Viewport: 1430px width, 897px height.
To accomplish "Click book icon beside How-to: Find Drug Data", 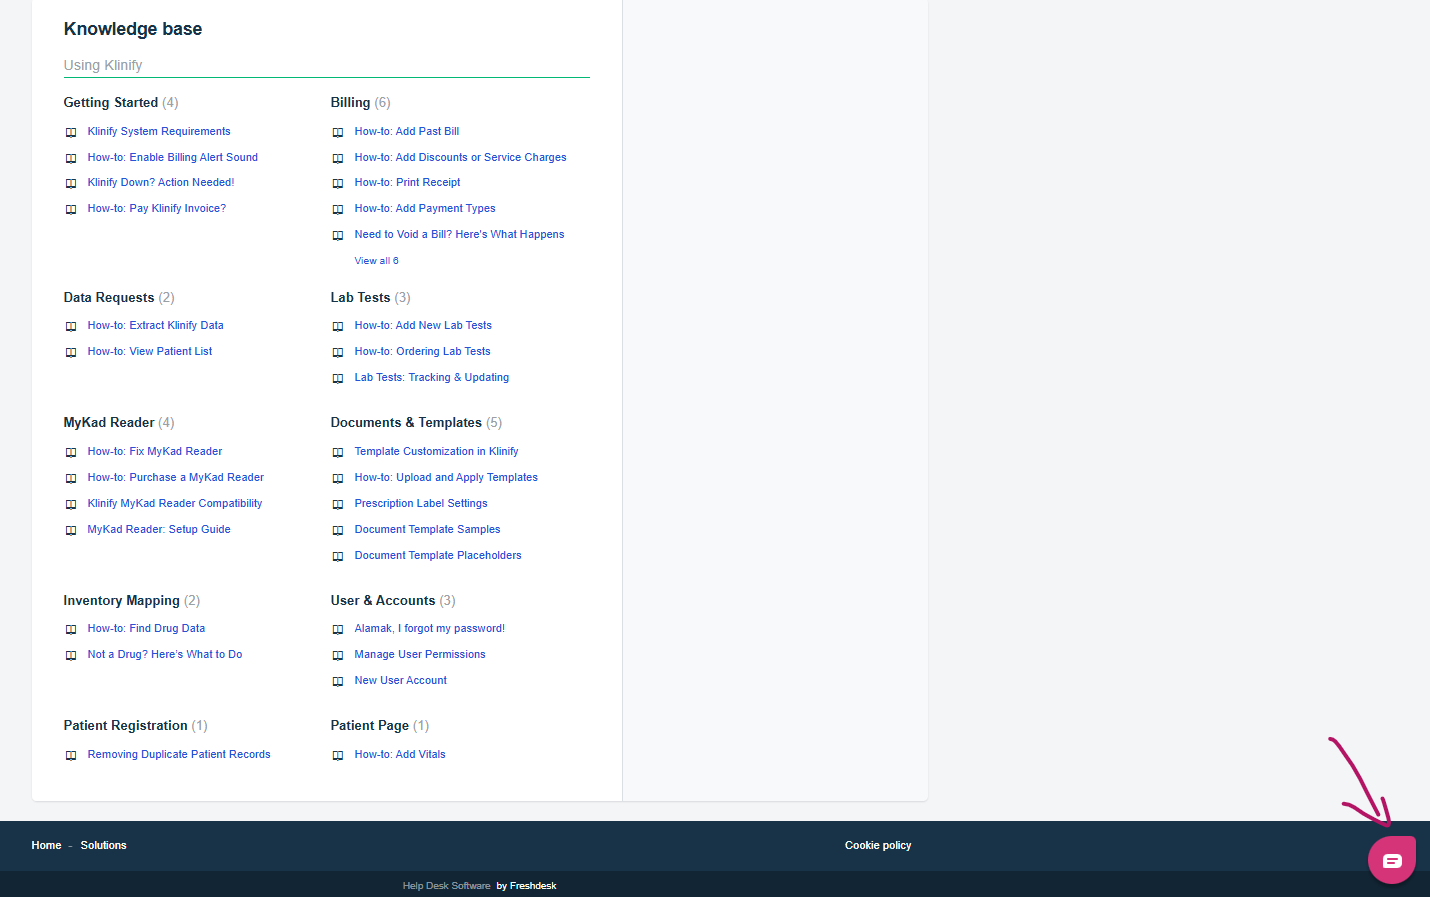I will (71, 629).
